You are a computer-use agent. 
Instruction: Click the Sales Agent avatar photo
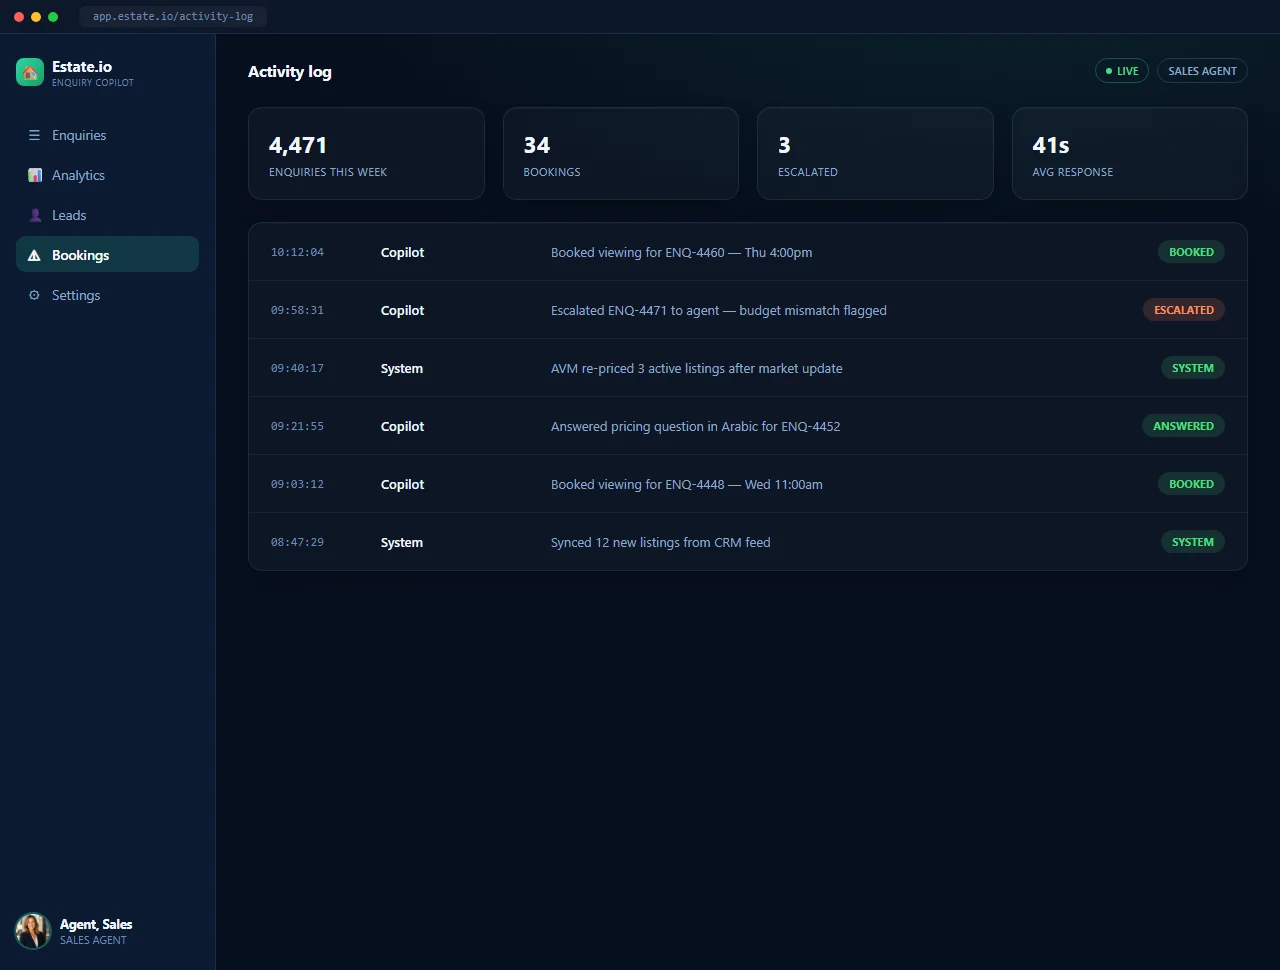[x=33, y=931]
